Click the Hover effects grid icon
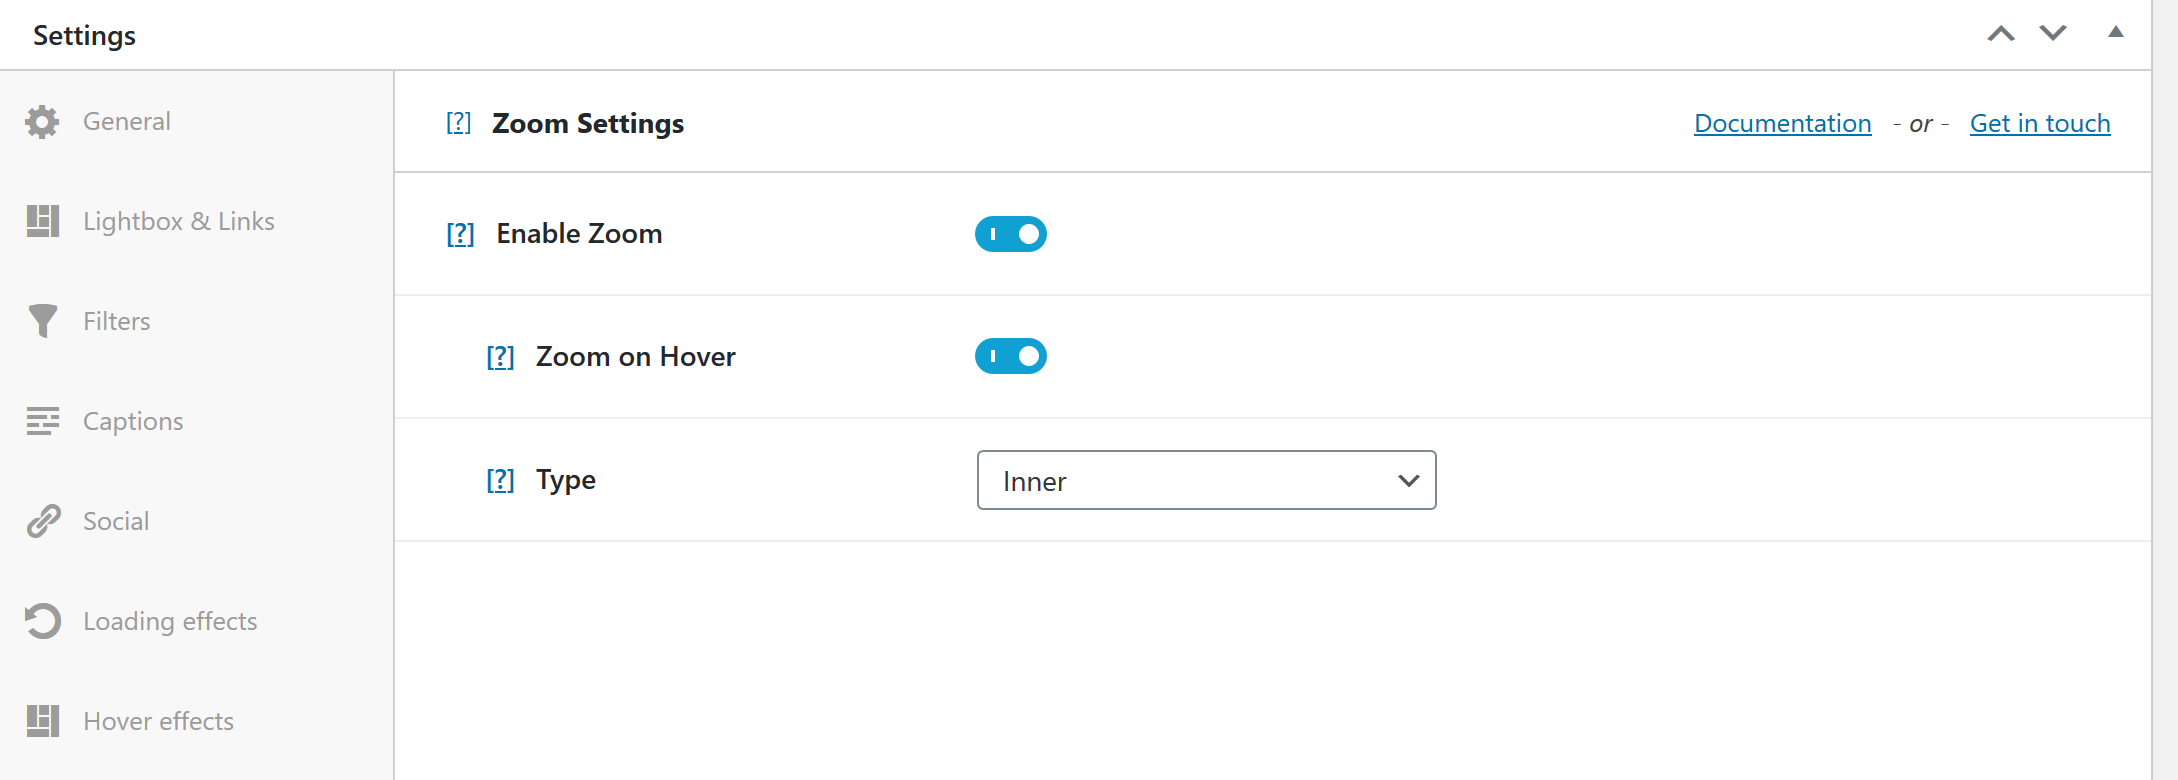This screenshot has width=2178, height=780. pyautogui.click(x=43, y=721)
